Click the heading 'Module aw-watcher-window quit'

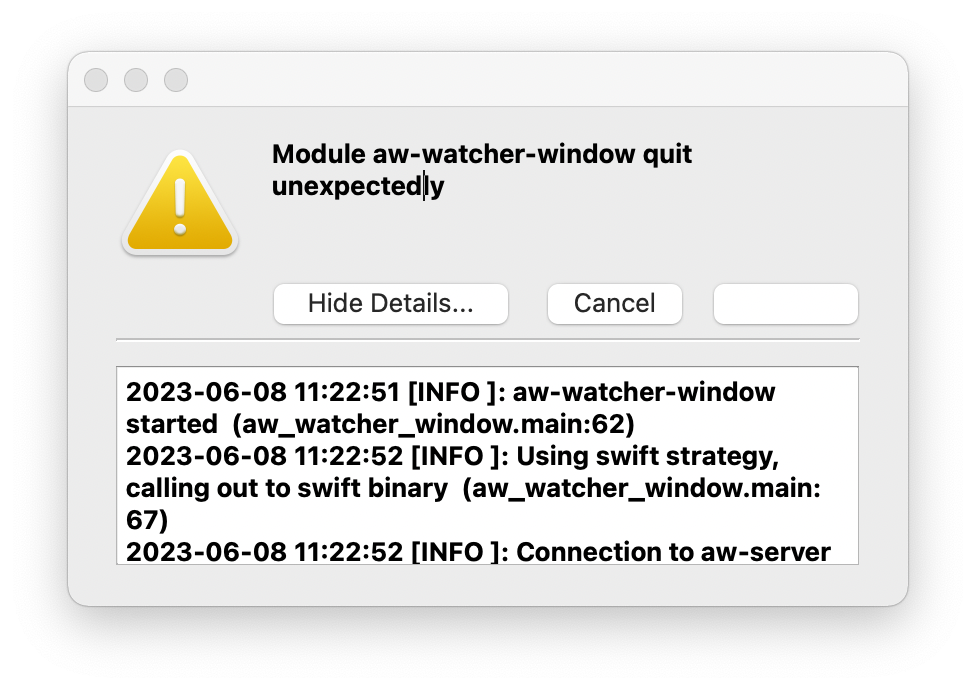482,154
